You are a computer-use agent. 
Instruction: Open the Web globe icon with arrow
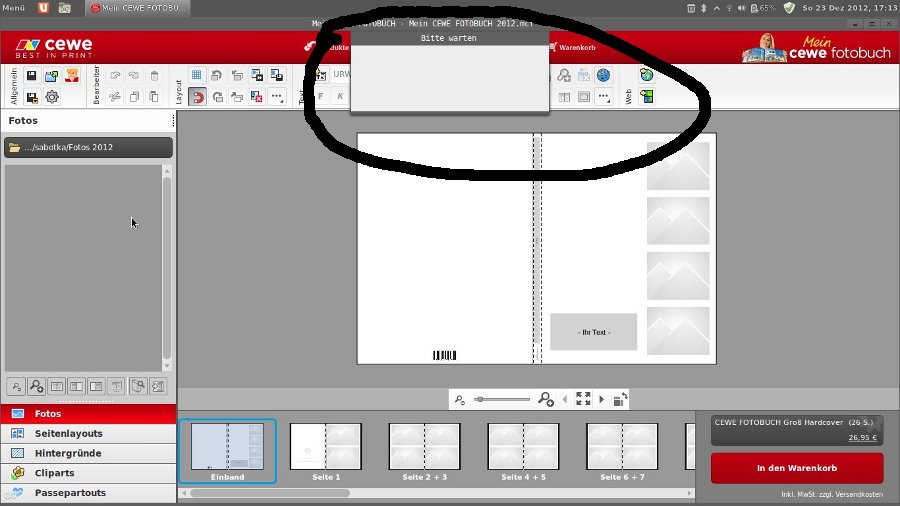tap(647, 75)
